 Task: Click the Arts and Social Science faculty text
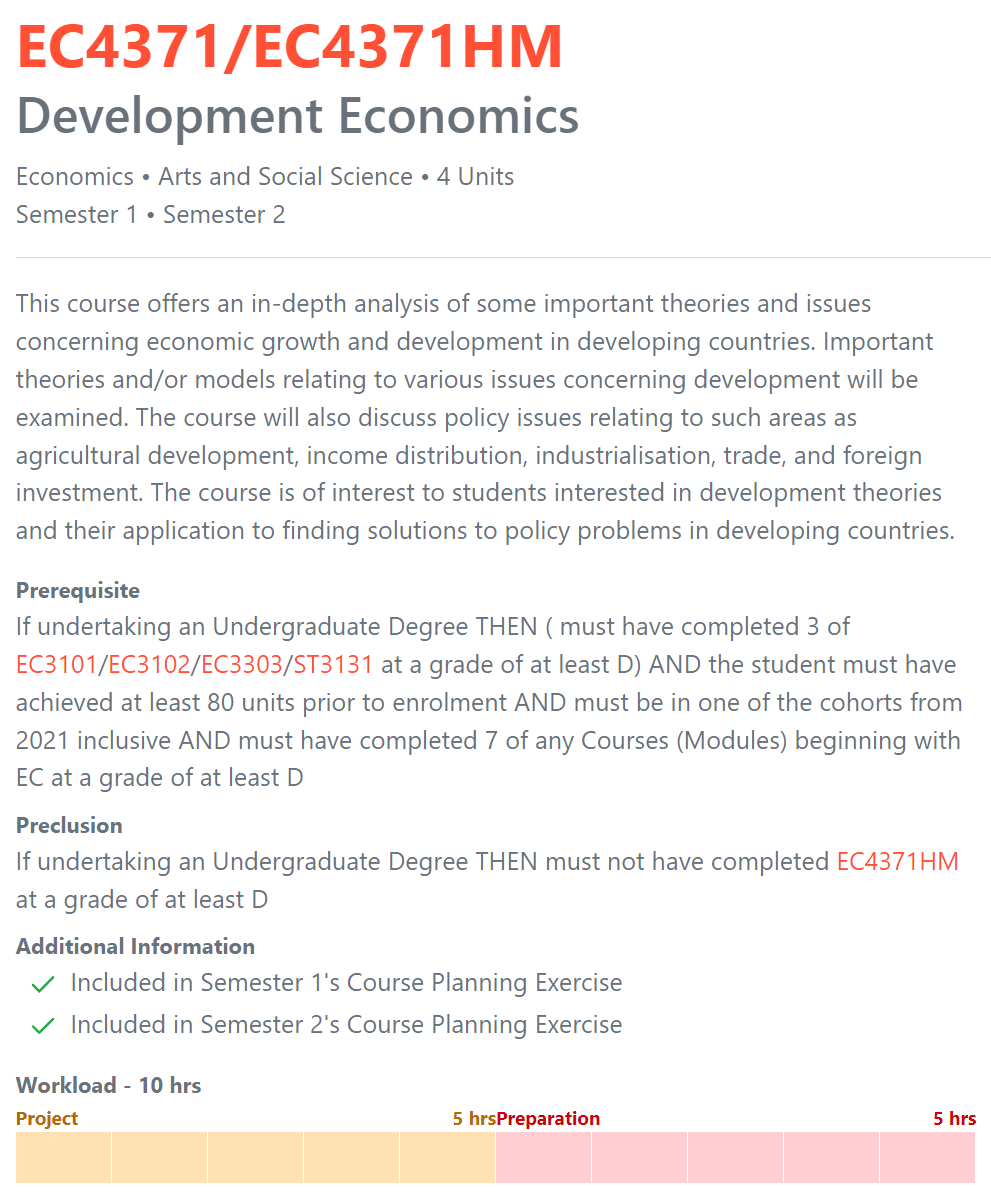[x=285, y=177]
